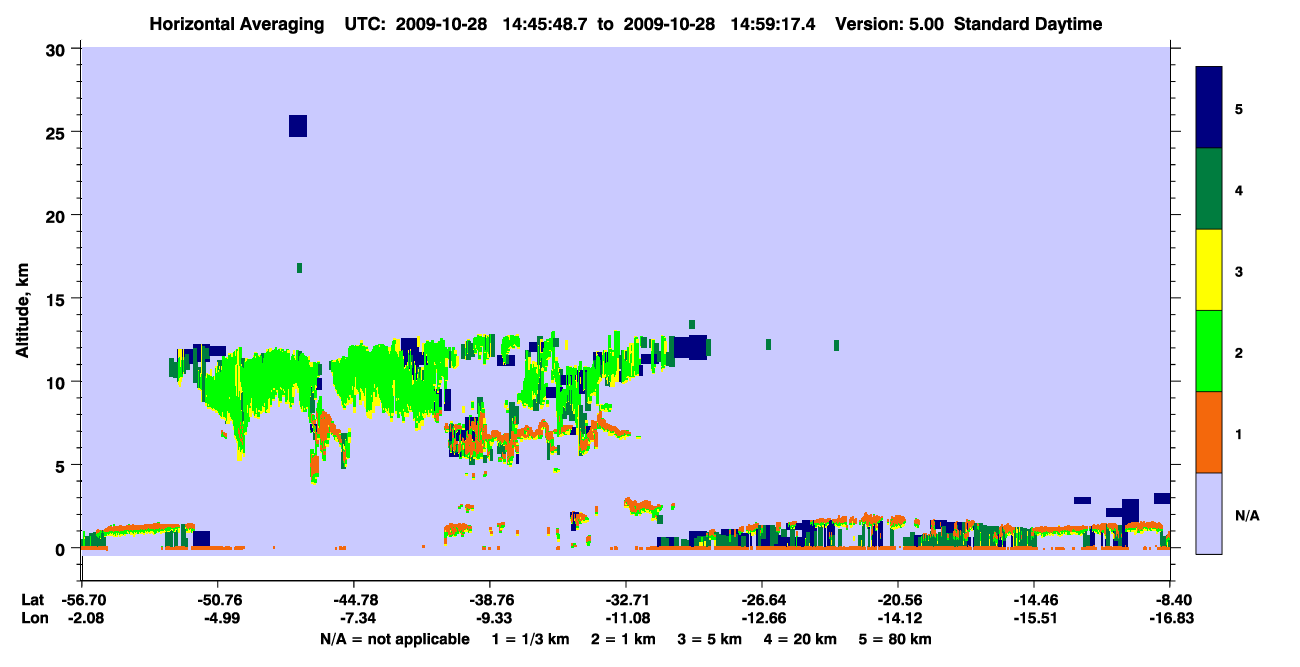Viewport: 1300px width, 667px height.
Task: Click the colorbar number label 4
Action: 1239,190
